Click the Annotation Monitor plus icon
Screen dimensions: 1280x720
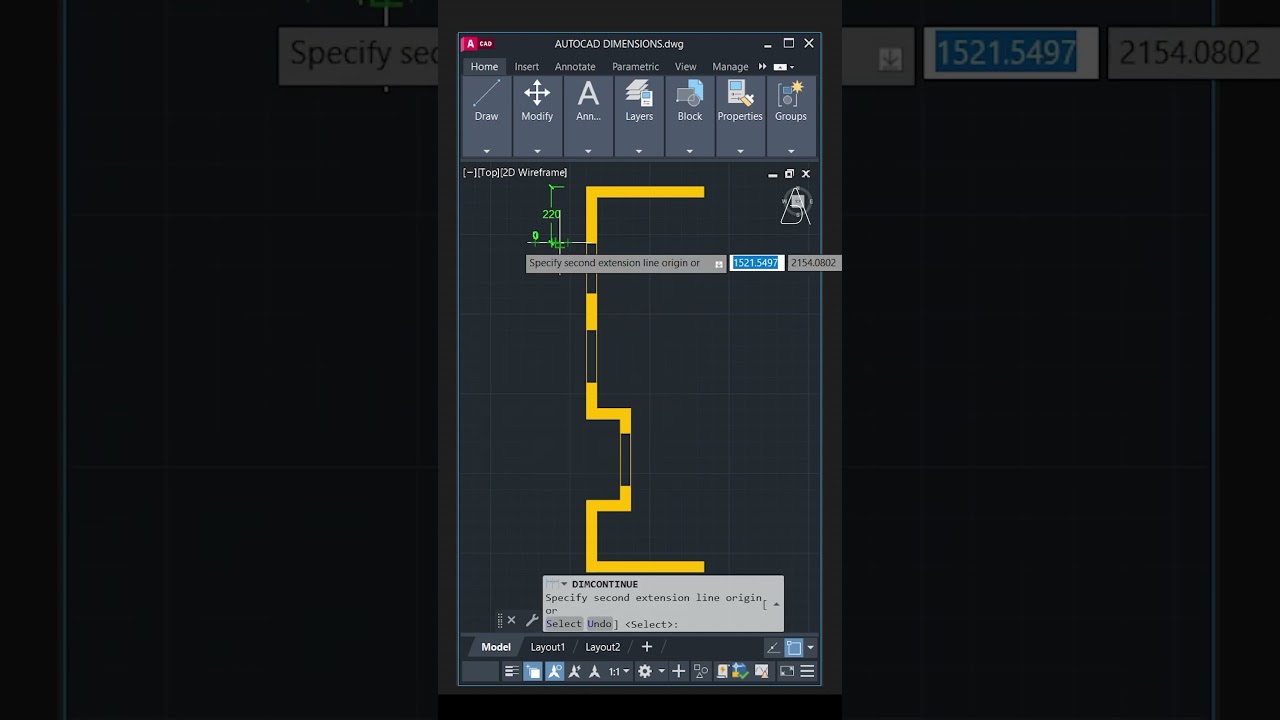click(x=678, y=671)
